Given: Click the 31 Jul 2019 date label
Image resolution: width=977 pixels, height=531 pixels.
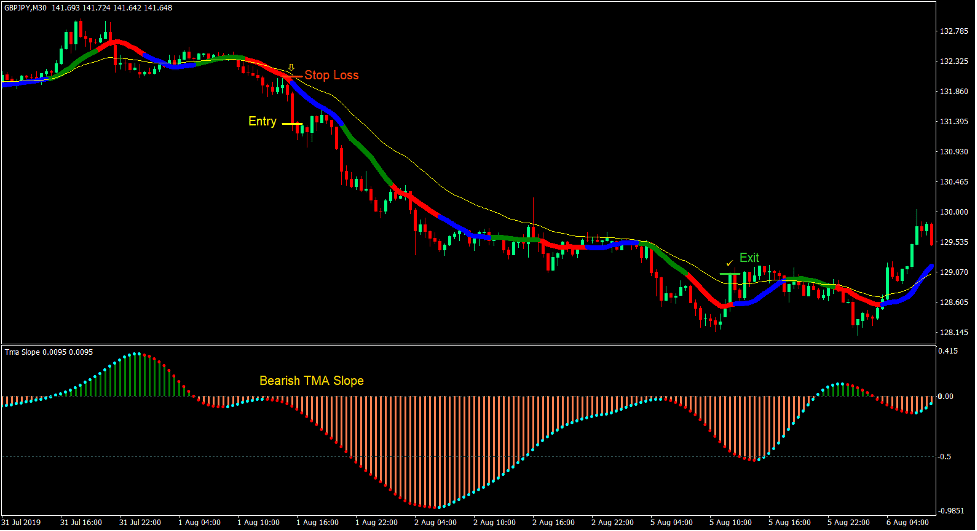Looking at the screenshot, I should click(21, 522).
